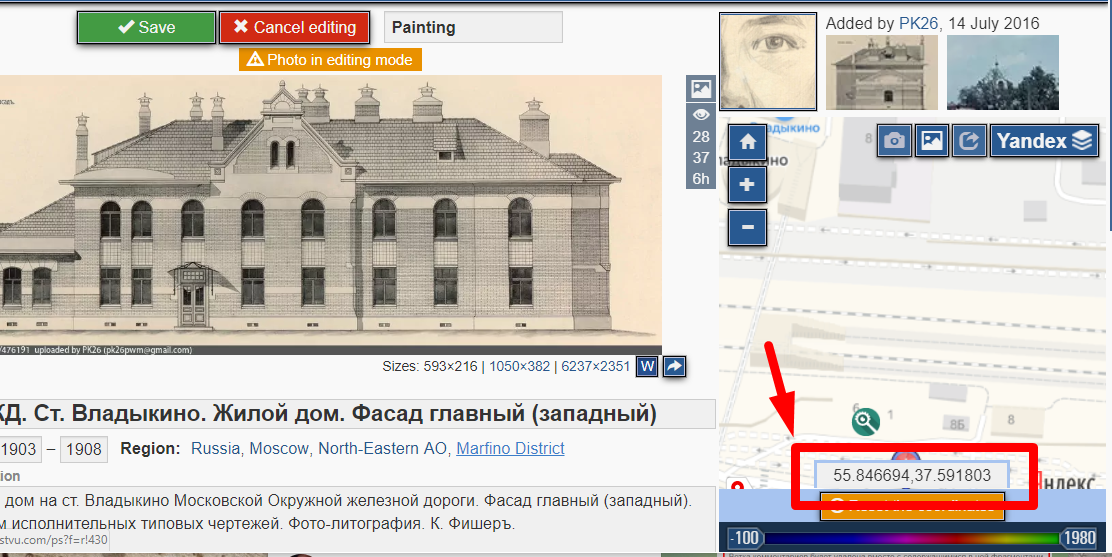Open the Painting type dropdown

pos(473,28)
